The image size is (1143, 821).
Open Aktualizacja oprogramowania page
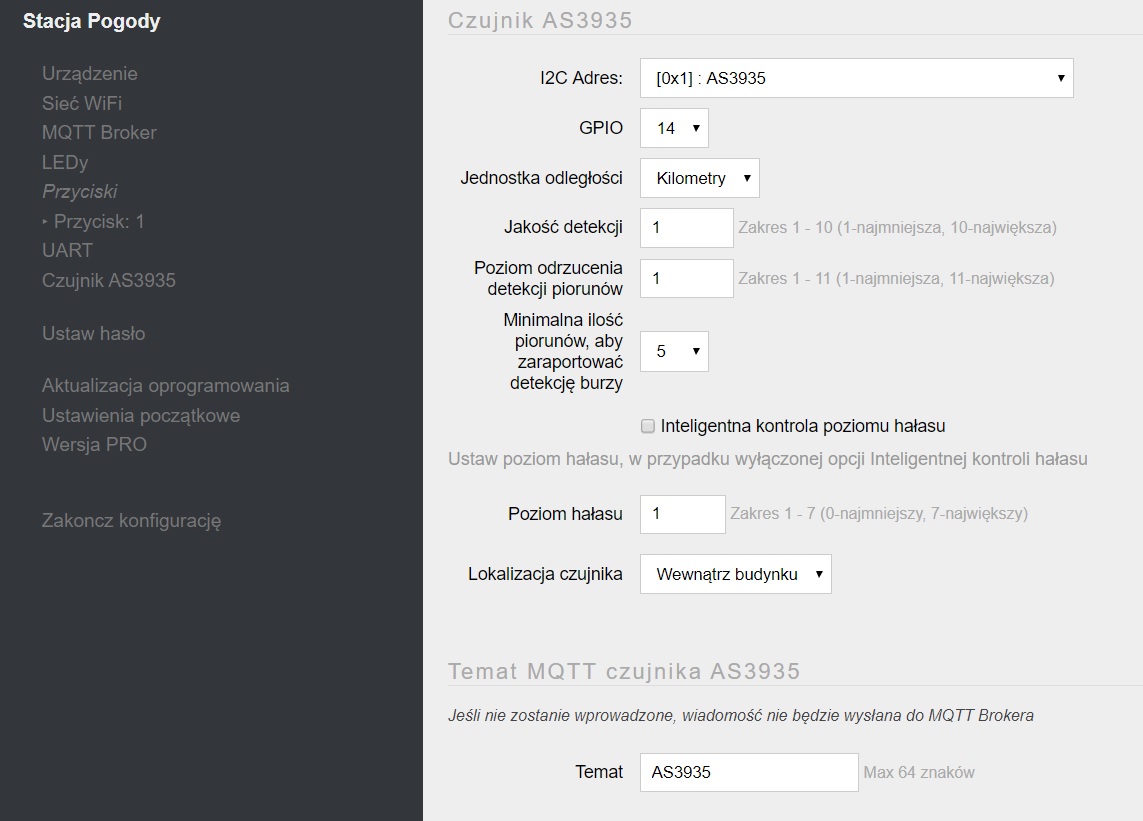[165, 386]
